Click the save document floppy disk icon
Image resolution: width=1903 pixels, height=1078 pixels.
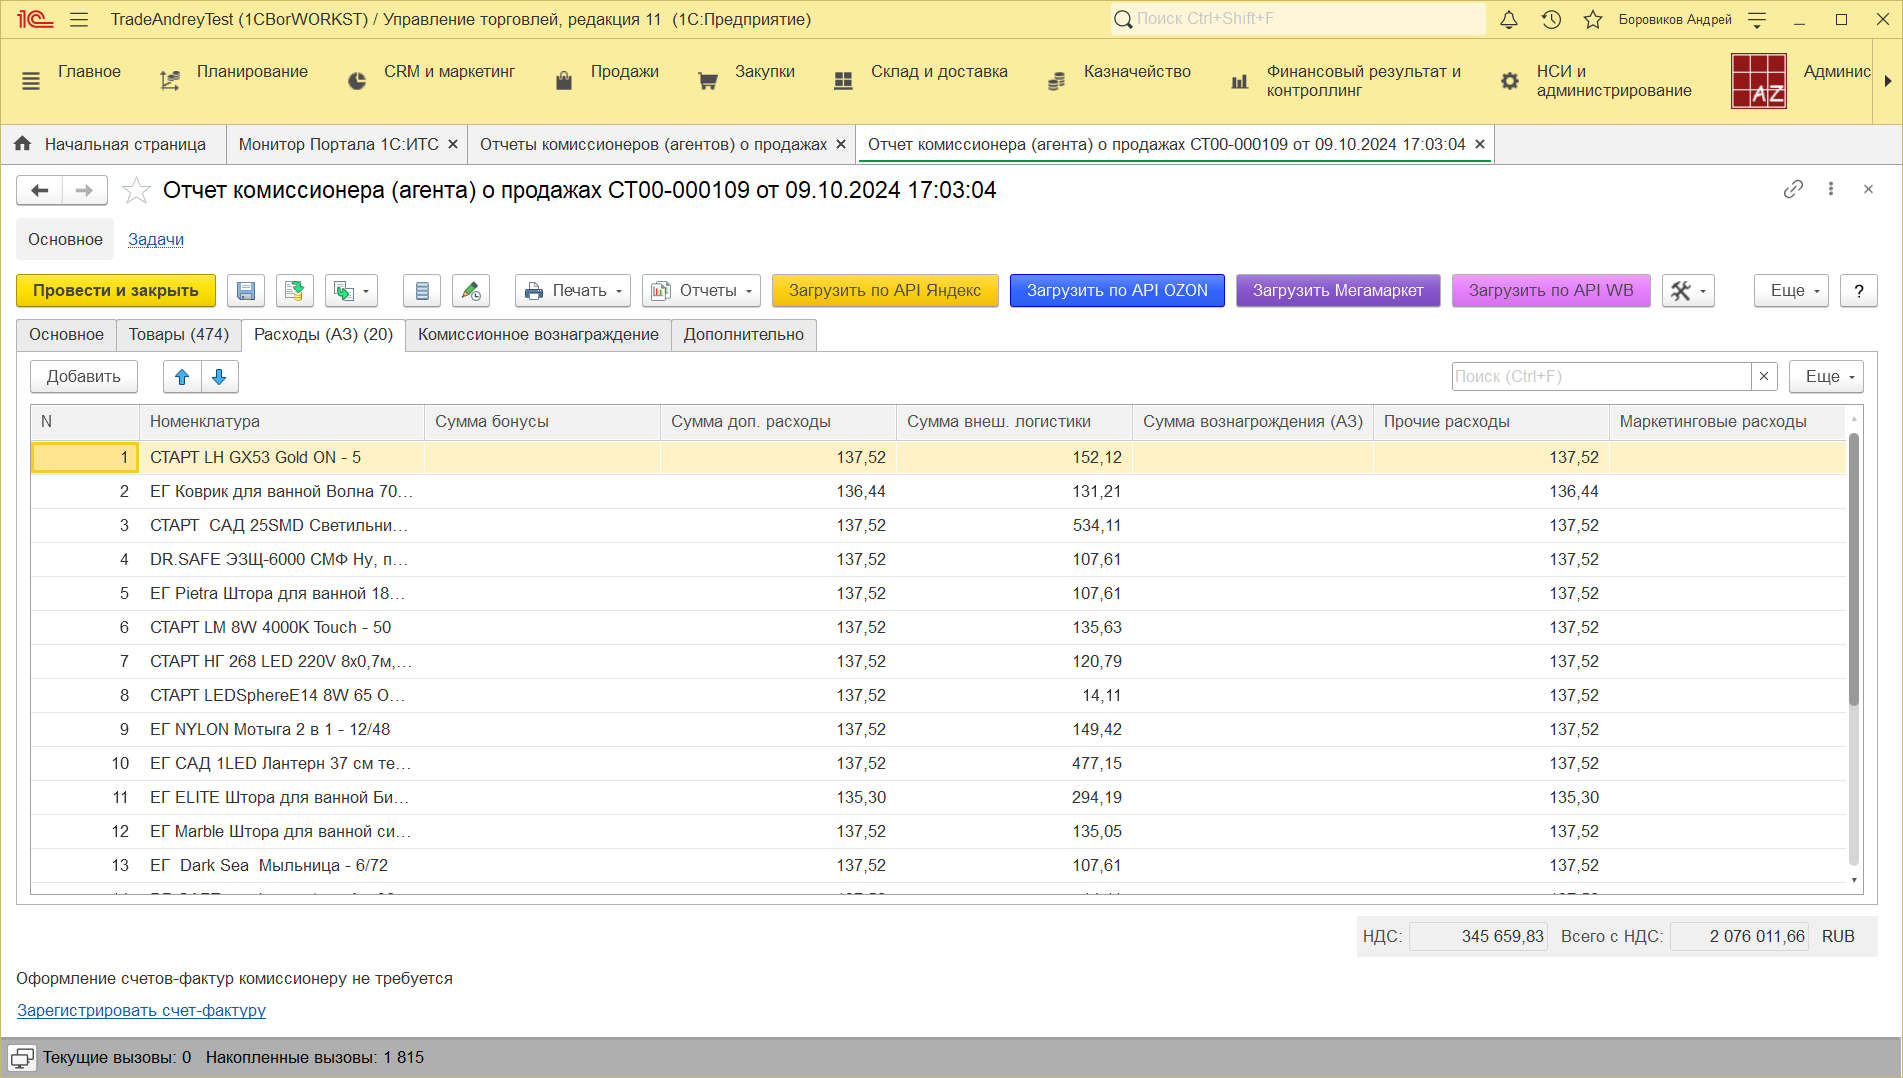click(246, 291)
